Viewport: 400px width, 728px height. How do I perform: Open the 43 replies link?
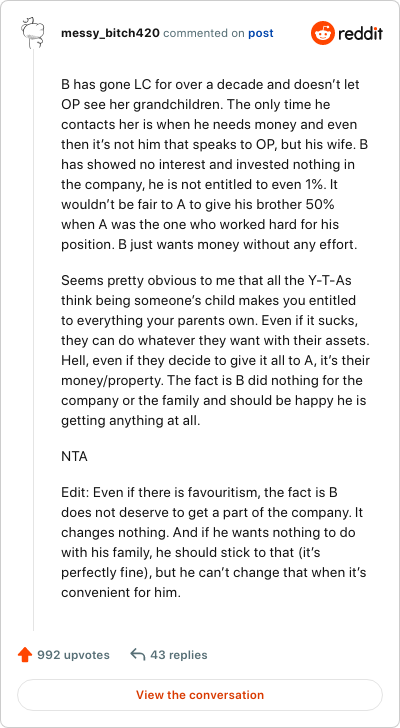(x=179, y=655)
